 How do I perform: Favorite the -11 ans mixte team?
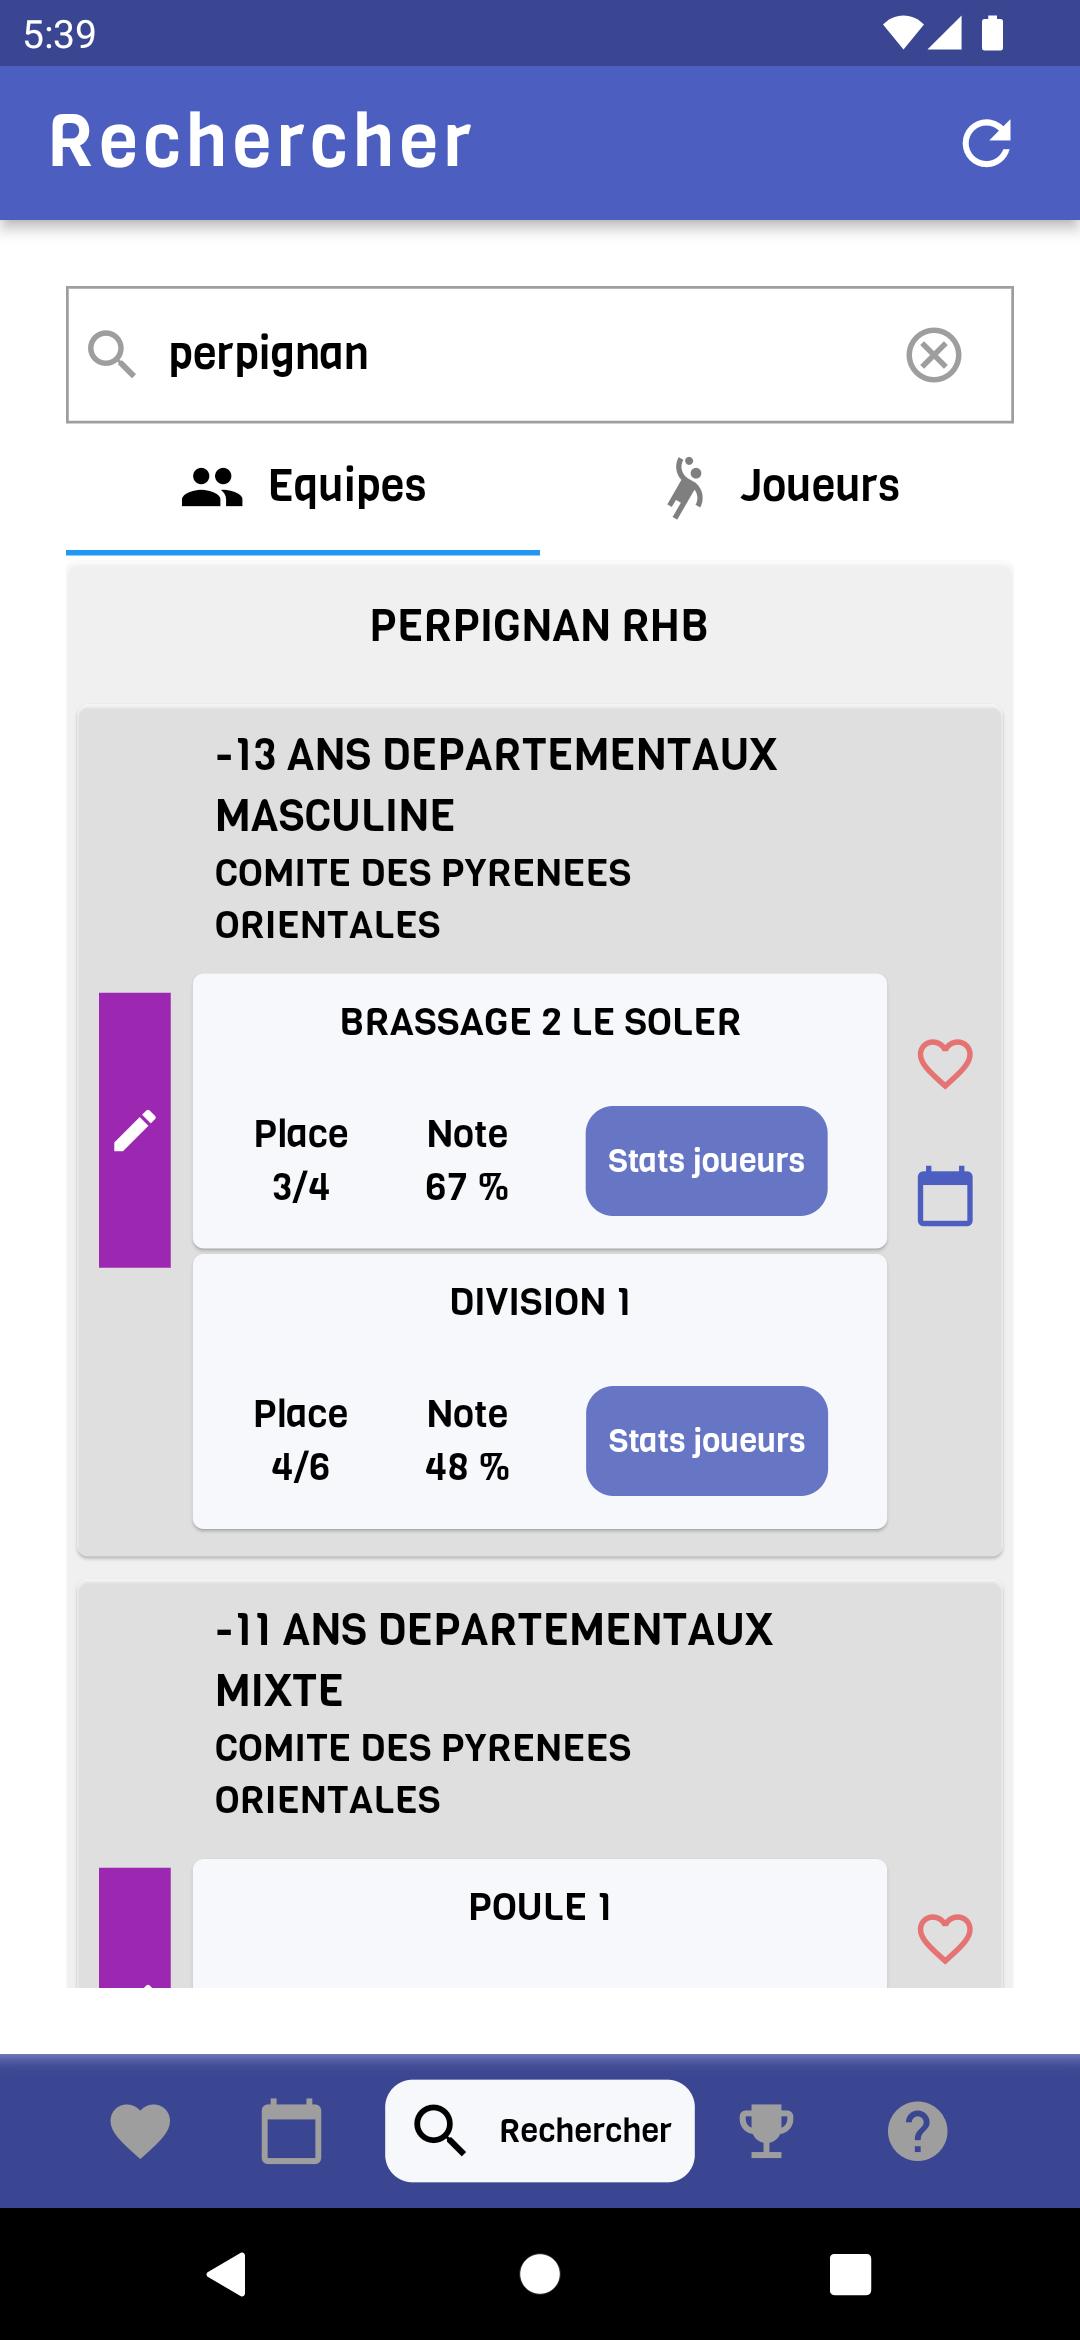click(x=945, y=1938)
